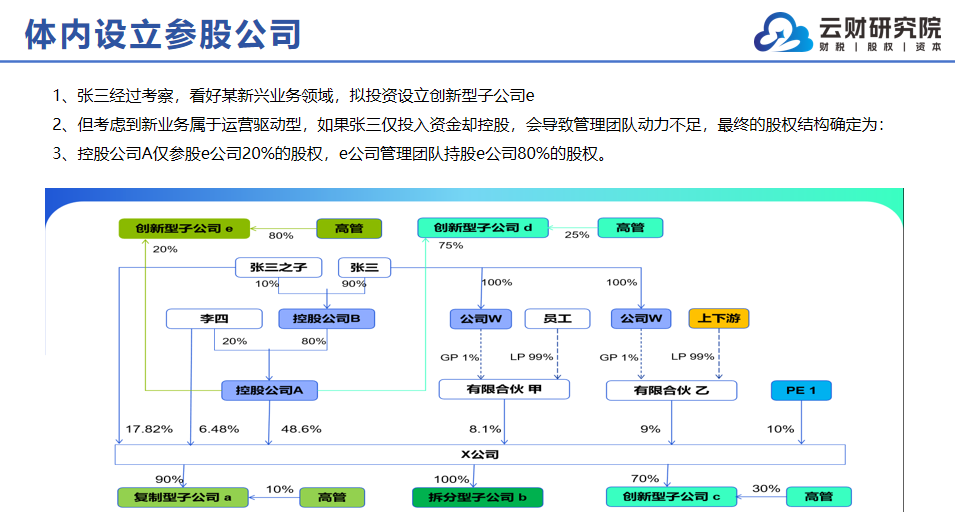
Task: Select the 有限合伙 甲 box
Action: point(504,390)
